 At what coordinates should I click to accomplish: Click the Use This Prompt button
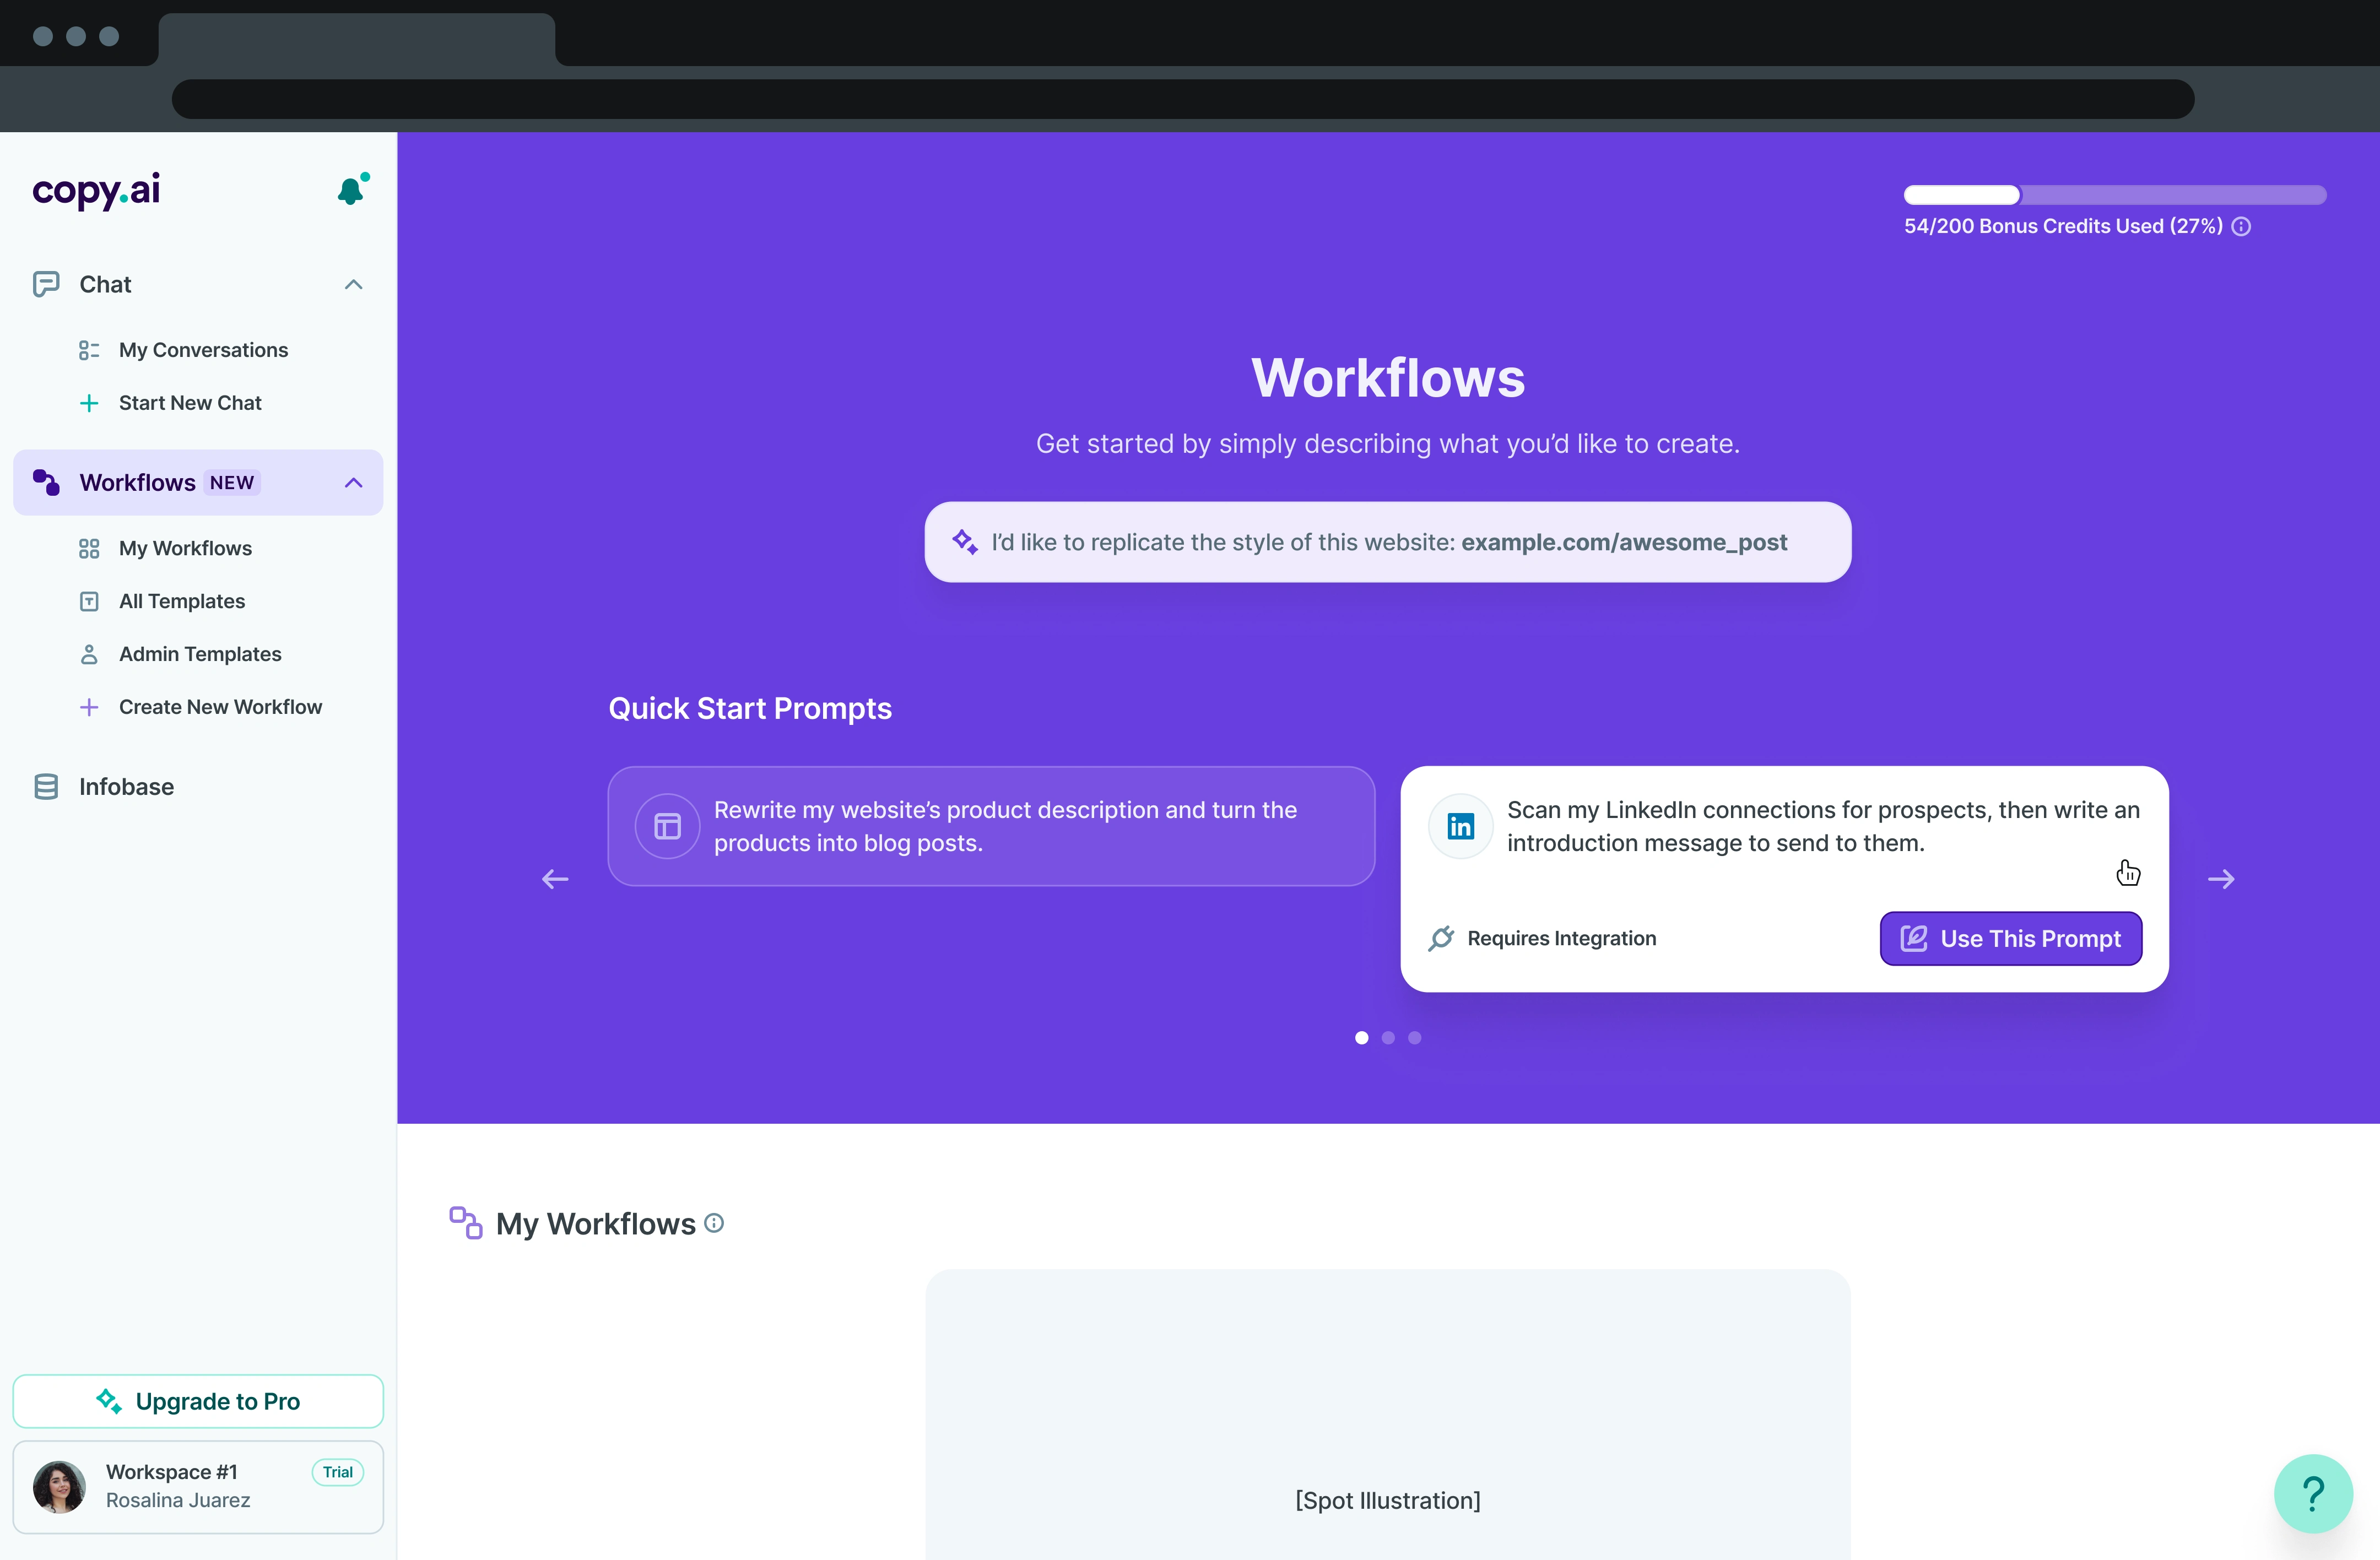[x=2010, y=938]
